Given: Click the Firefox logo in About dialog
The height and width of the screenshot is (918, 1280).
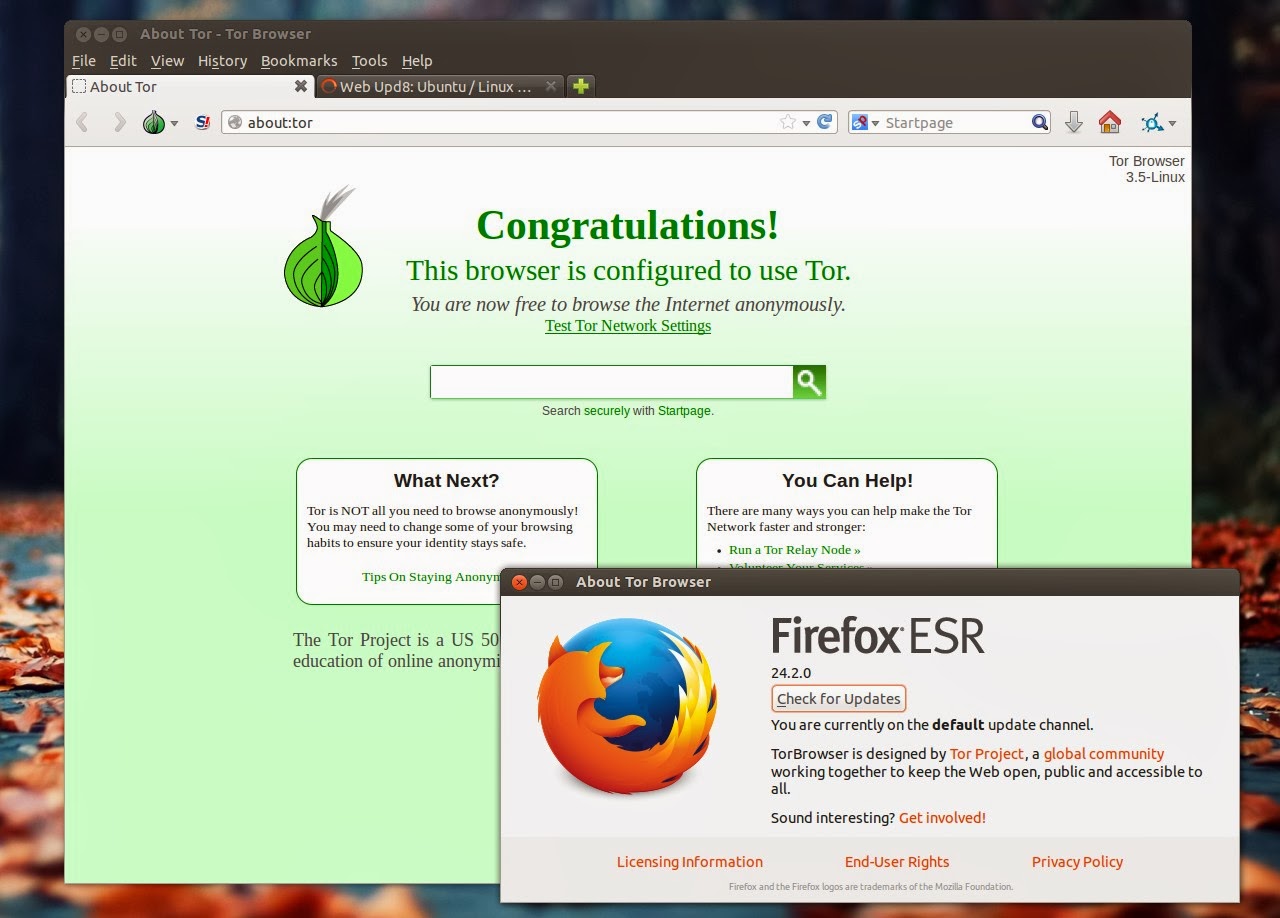Looking at the screenshot, I should click(628, 706).
